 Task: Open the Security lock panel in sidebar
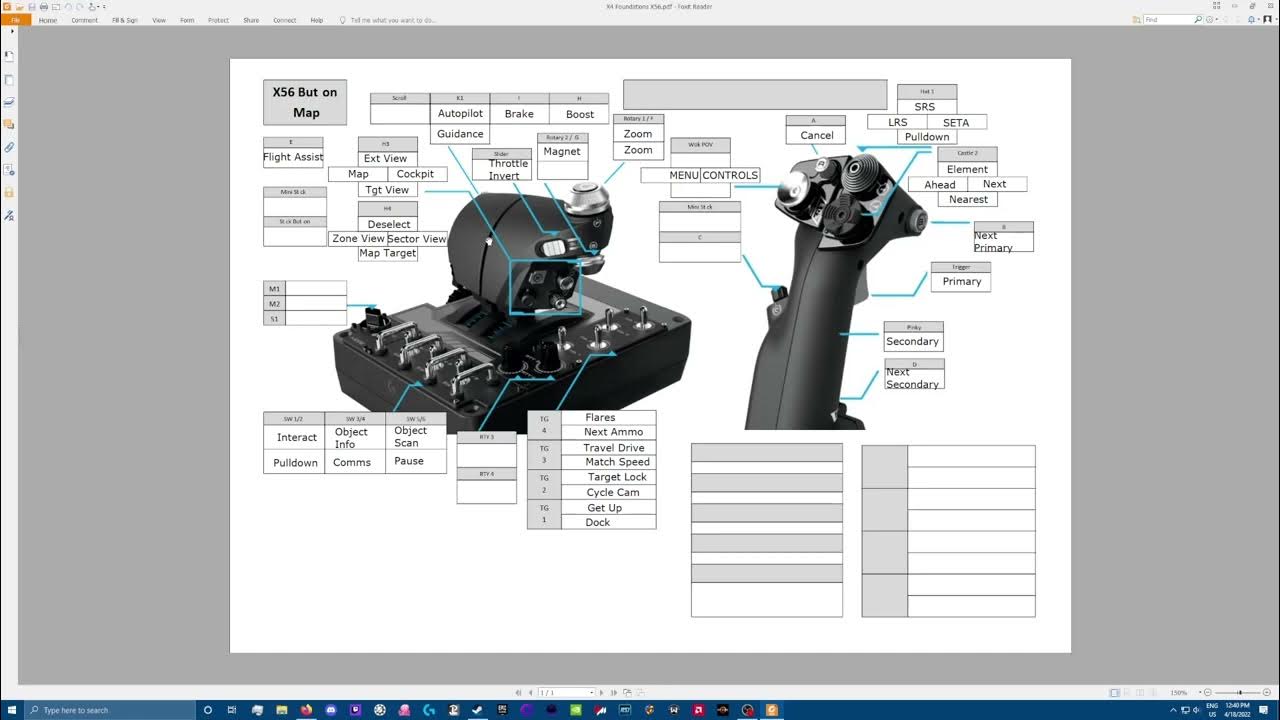(9, 192)
